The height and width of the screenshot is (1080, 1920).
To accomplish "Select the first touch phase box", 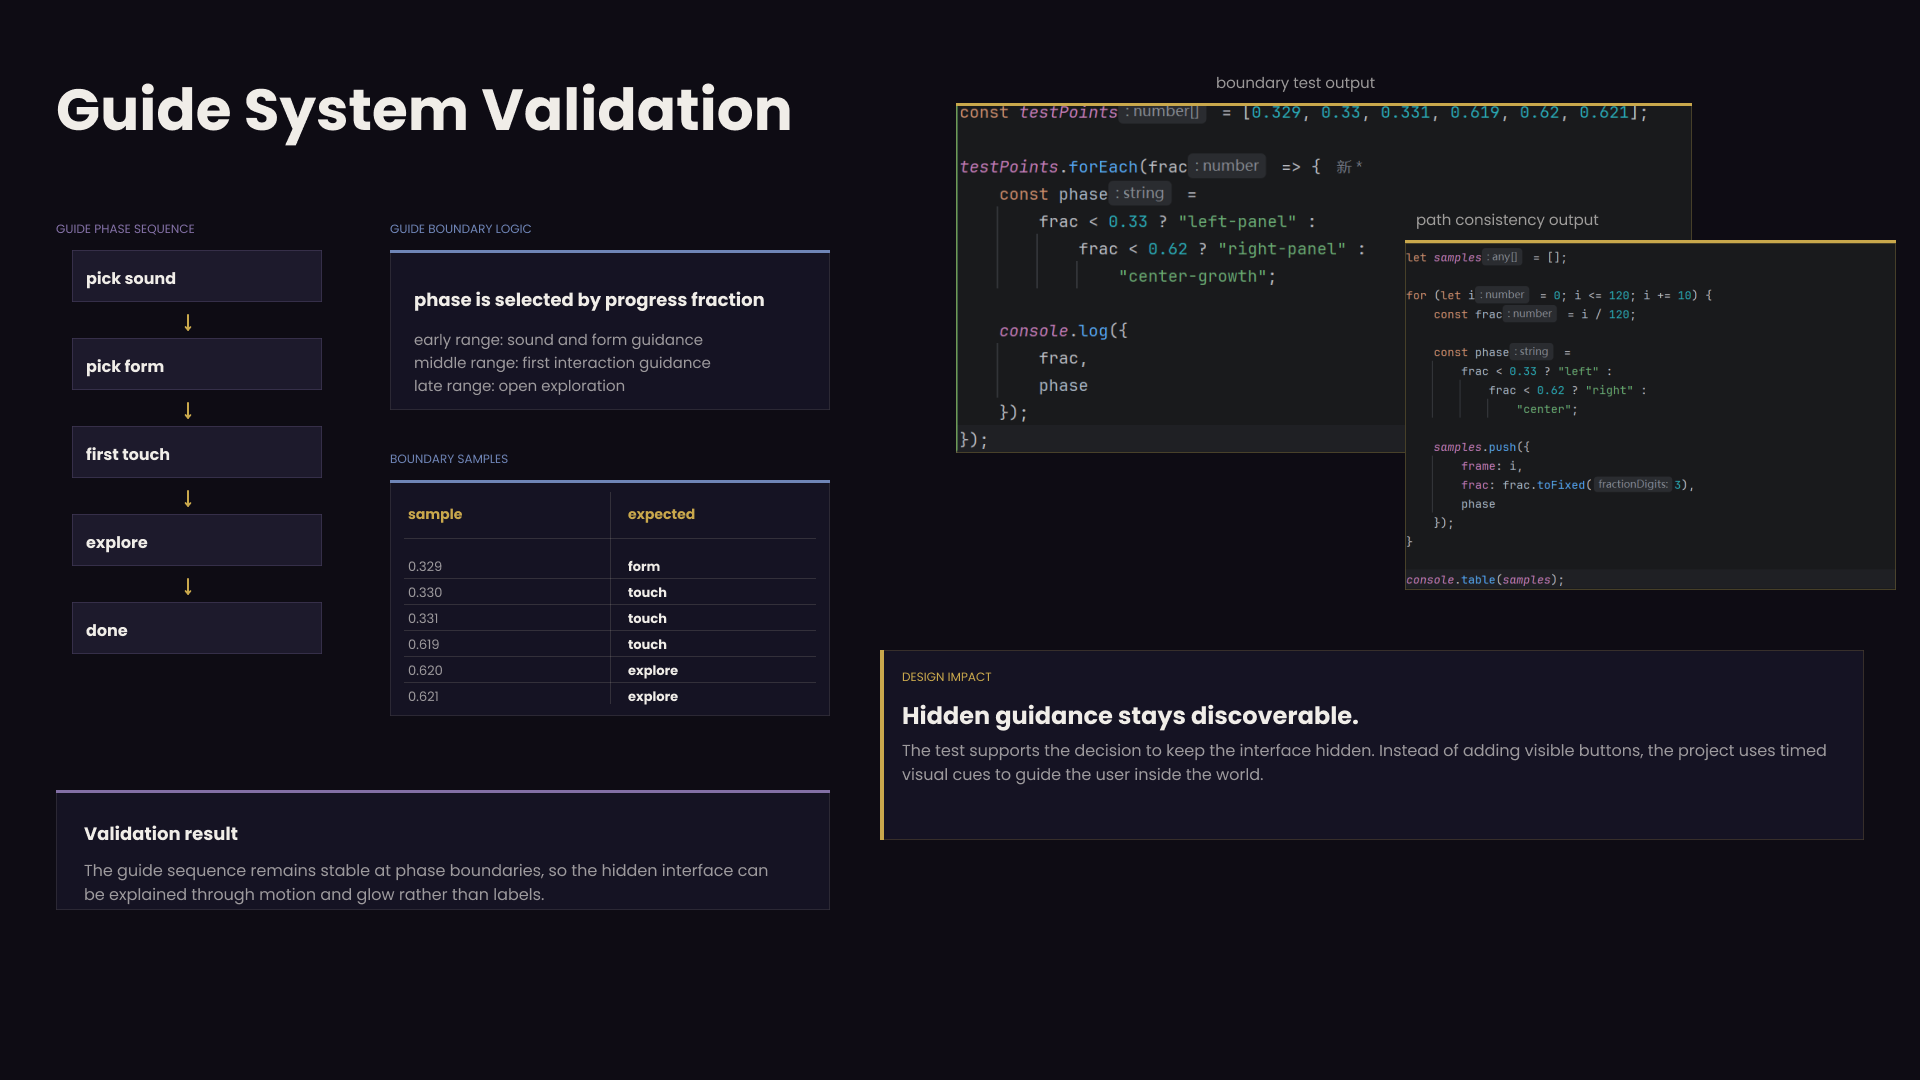I will point(197,452).
